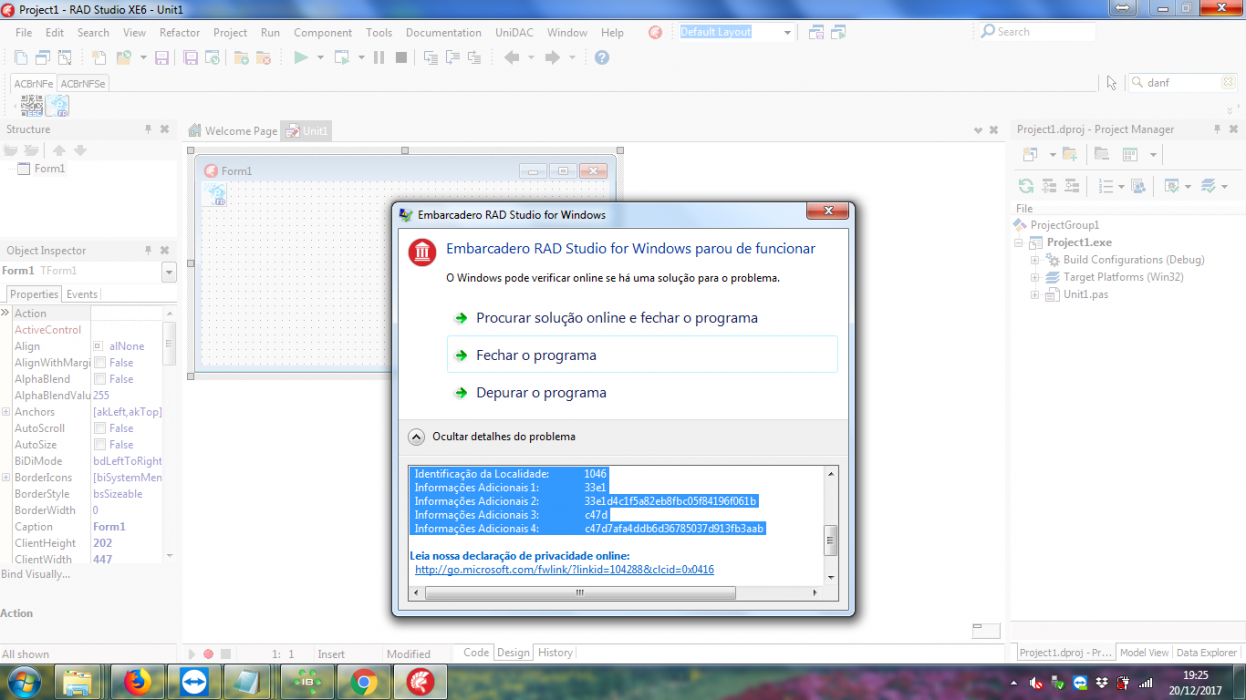Open the Microsoft privacy statement link
The image size is (1246, 700).
click(564, 570)
